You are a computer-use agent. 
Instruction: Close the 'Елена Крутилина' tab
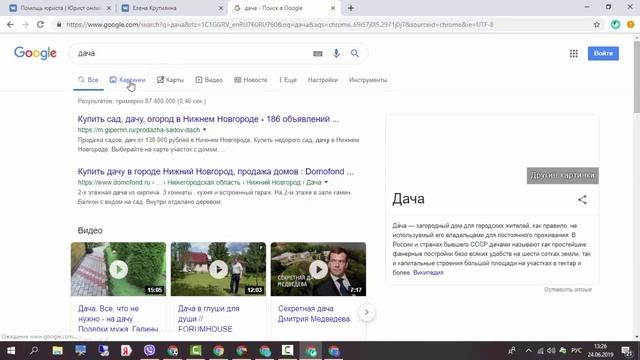point(221,8)
